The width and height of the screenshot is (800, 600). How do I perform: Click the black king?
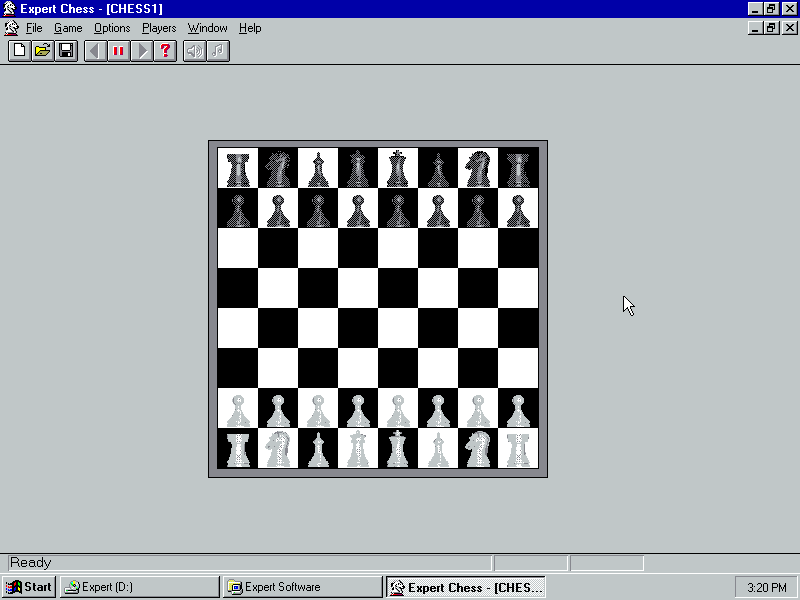pyautogui.click(x=397, y=168)
